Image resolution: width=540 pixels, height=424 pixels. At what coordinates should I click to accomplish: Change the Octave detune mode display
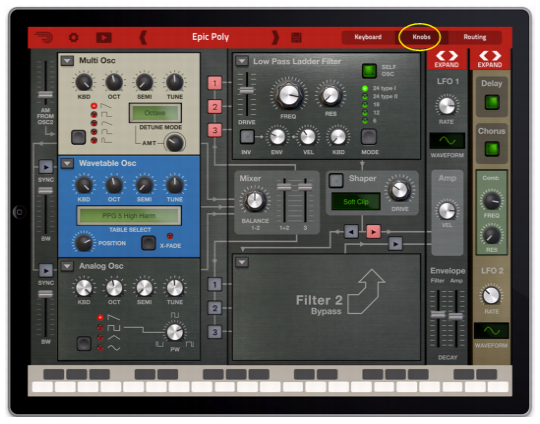click(x=155, y=113)
